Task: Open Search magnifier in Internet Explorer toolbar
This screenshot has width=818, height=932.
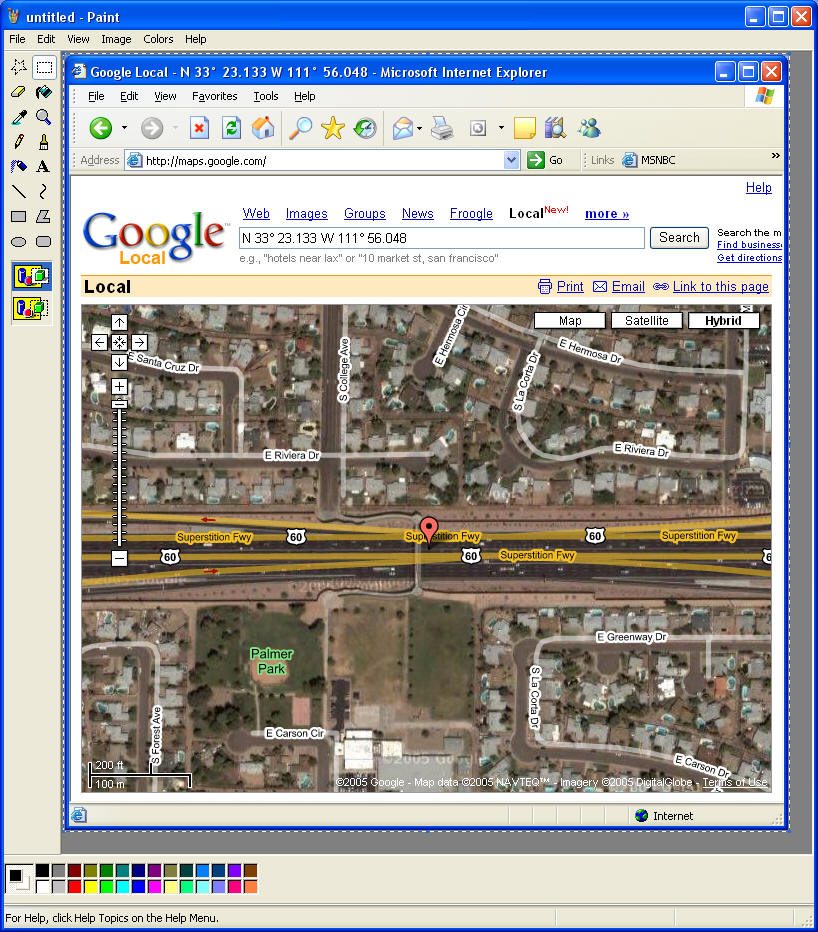Action: pyautogui.click(x=301, y=128)
